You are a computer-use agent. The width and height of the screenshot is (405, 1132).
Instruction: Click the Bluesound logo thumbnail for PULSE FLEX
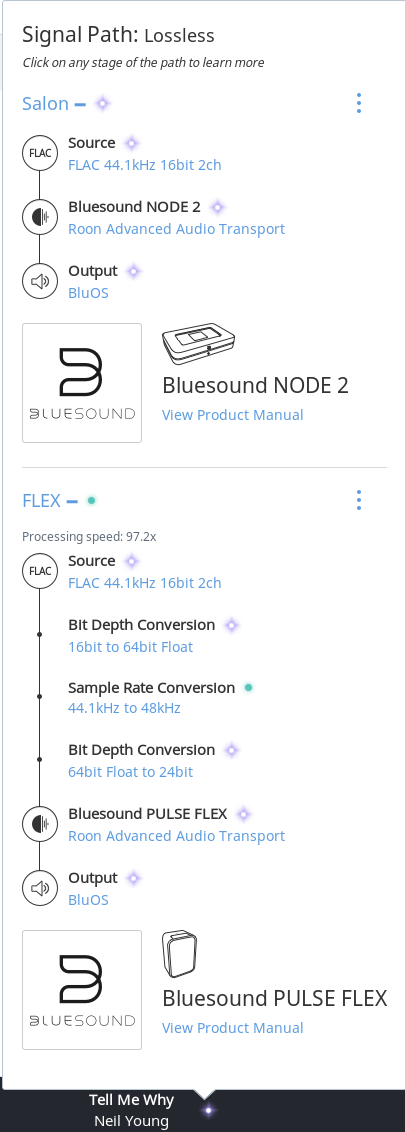pos(82,990)
